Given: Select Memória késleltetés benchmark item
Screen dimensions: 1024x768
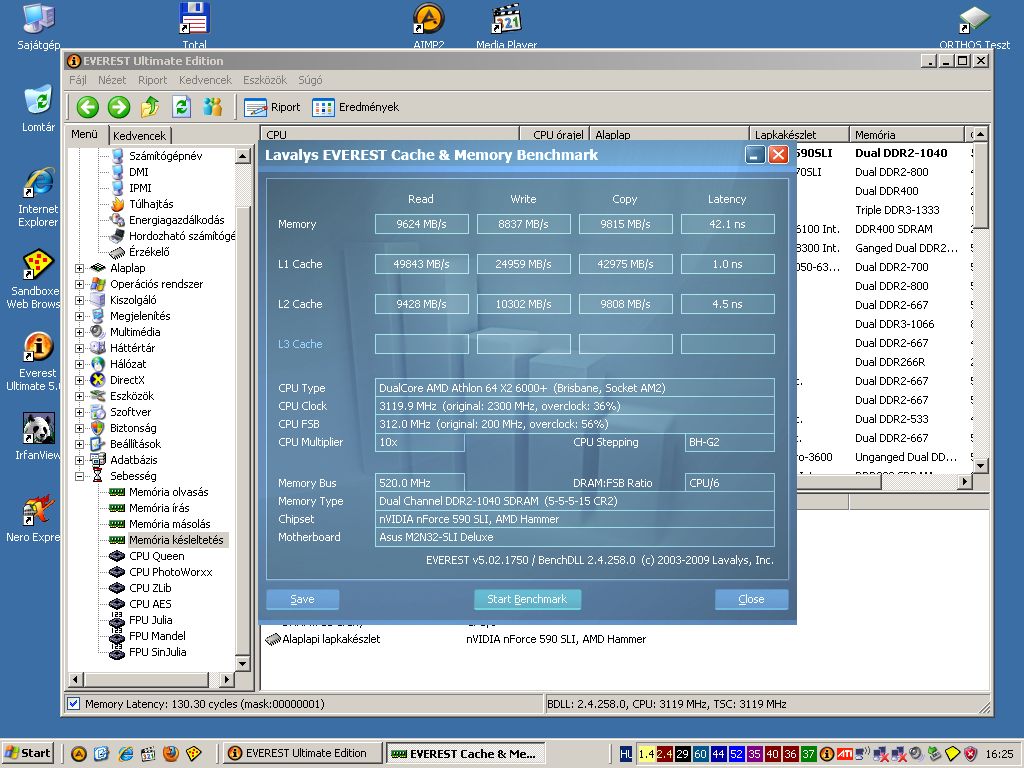Looking at the screenshot, I should (176, 540).
